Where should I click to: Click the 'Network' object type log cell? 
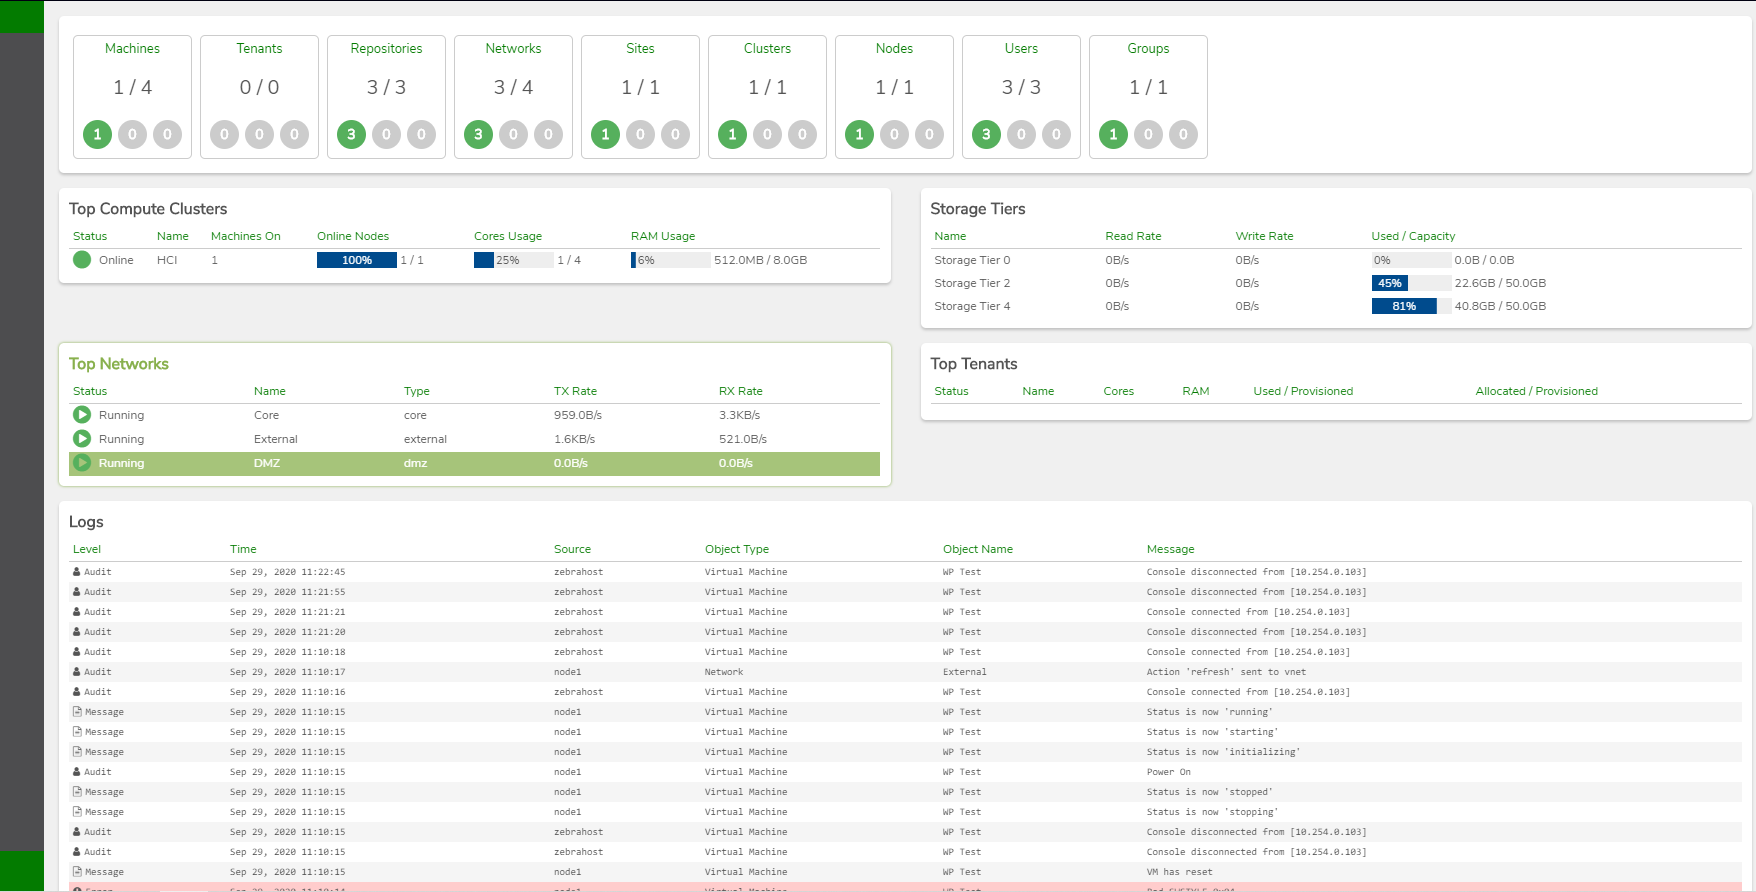[724, 672]
